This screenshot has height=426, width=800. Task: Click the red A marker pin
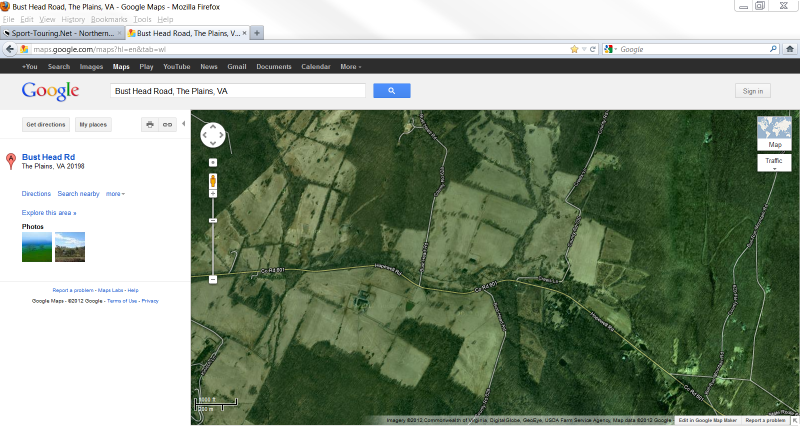coord(11,161)
